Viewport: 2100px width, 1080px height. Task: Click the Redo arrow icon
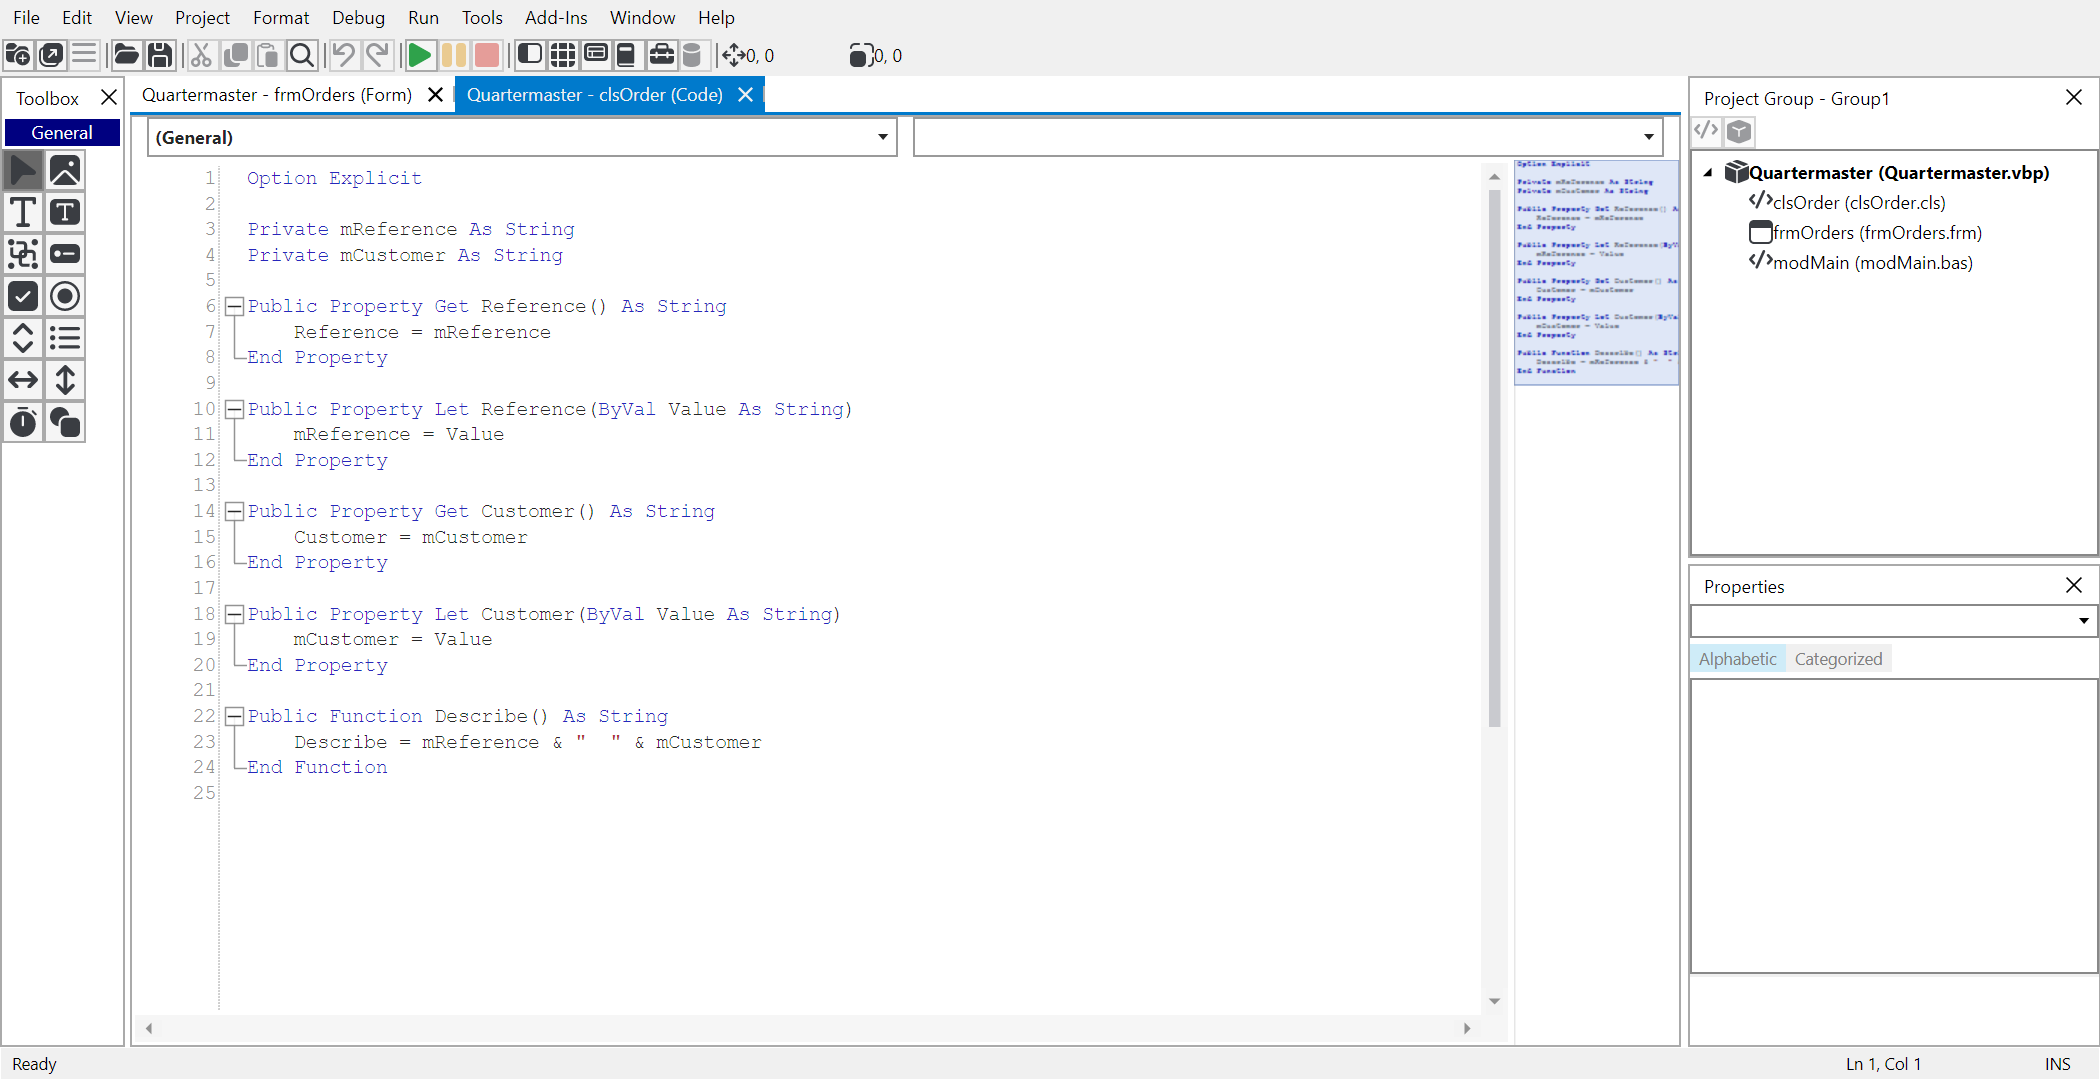(377, 55)
